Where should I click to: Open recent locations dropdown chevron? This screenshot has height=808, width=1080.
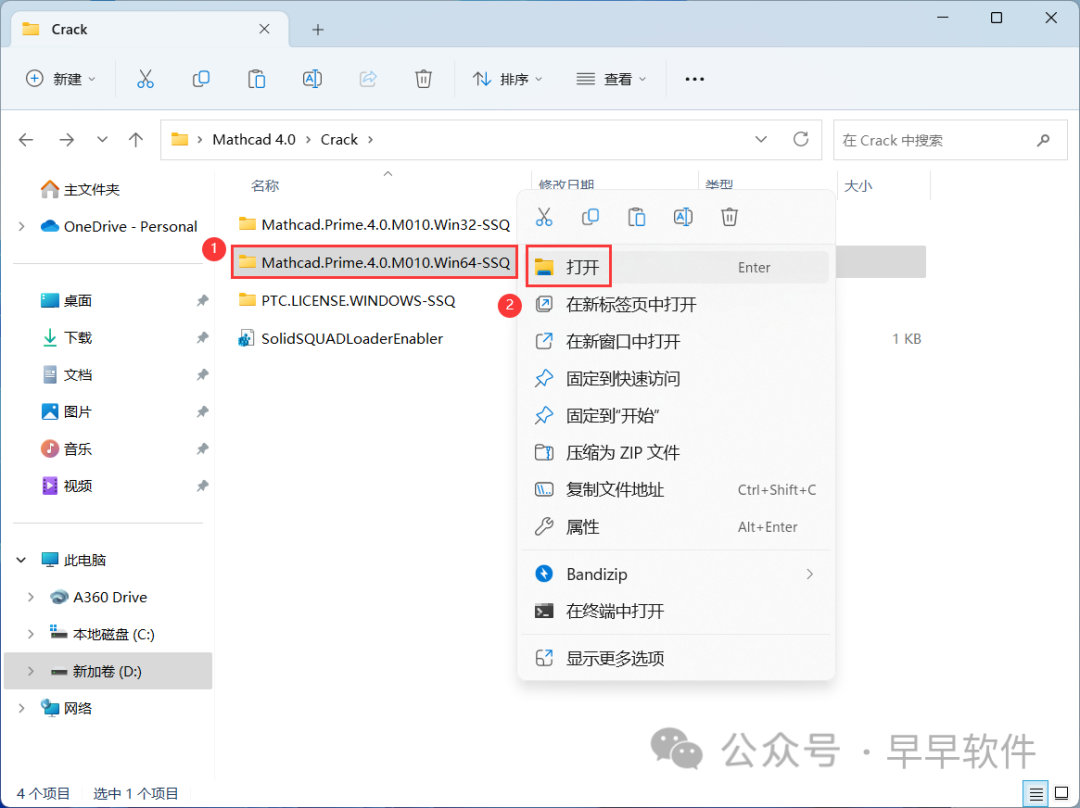[x=102, y=140]
